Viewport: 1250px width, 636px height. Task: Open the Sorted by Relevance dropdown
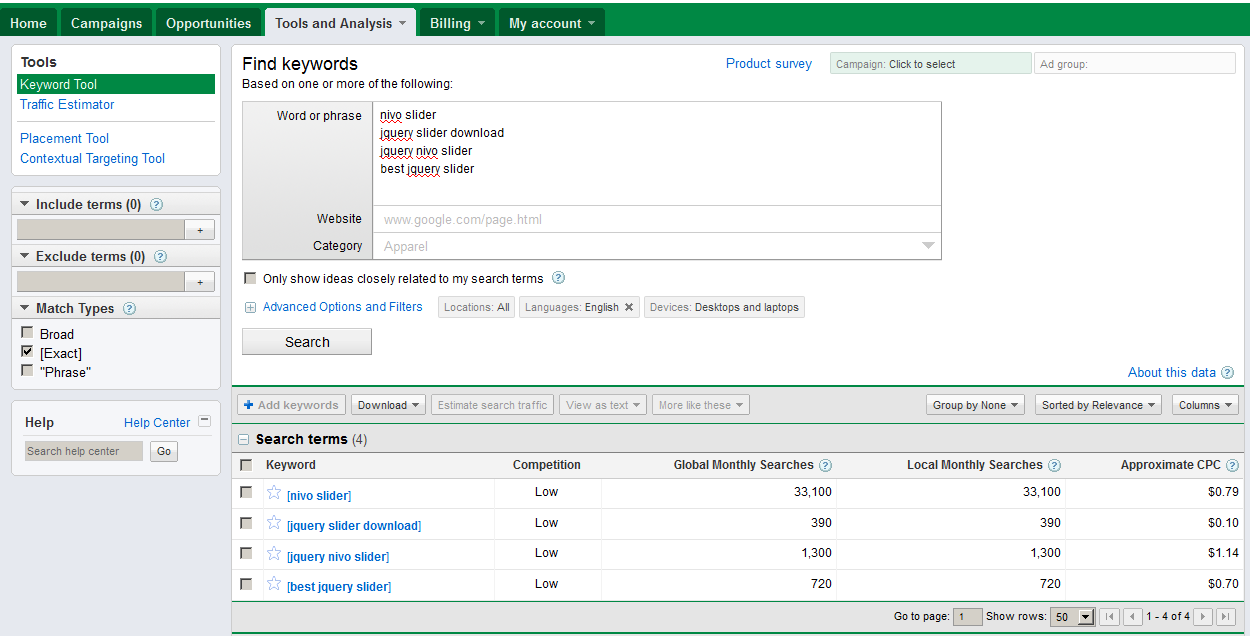pyautogui.click(x=1098, y=405)
